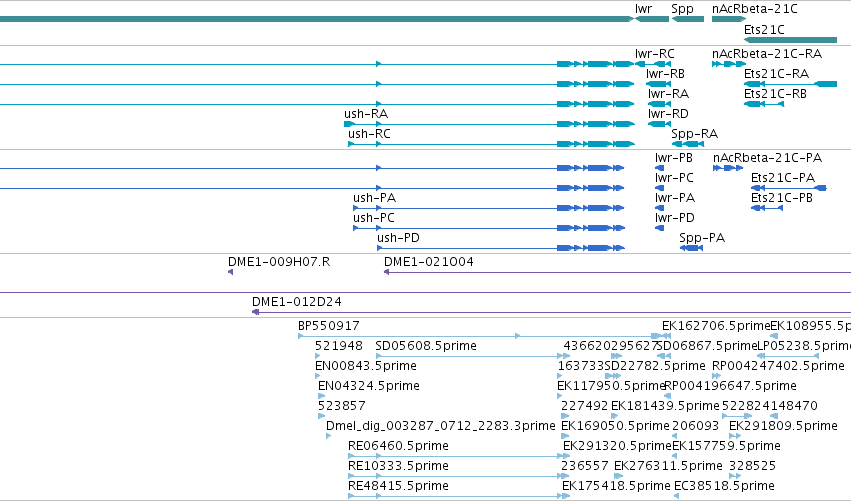Click the lwr-RB transcript label

(665, 74)
